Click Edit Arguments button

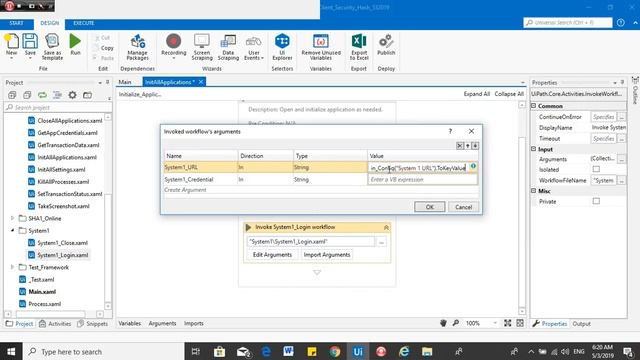tap(272, 255)
